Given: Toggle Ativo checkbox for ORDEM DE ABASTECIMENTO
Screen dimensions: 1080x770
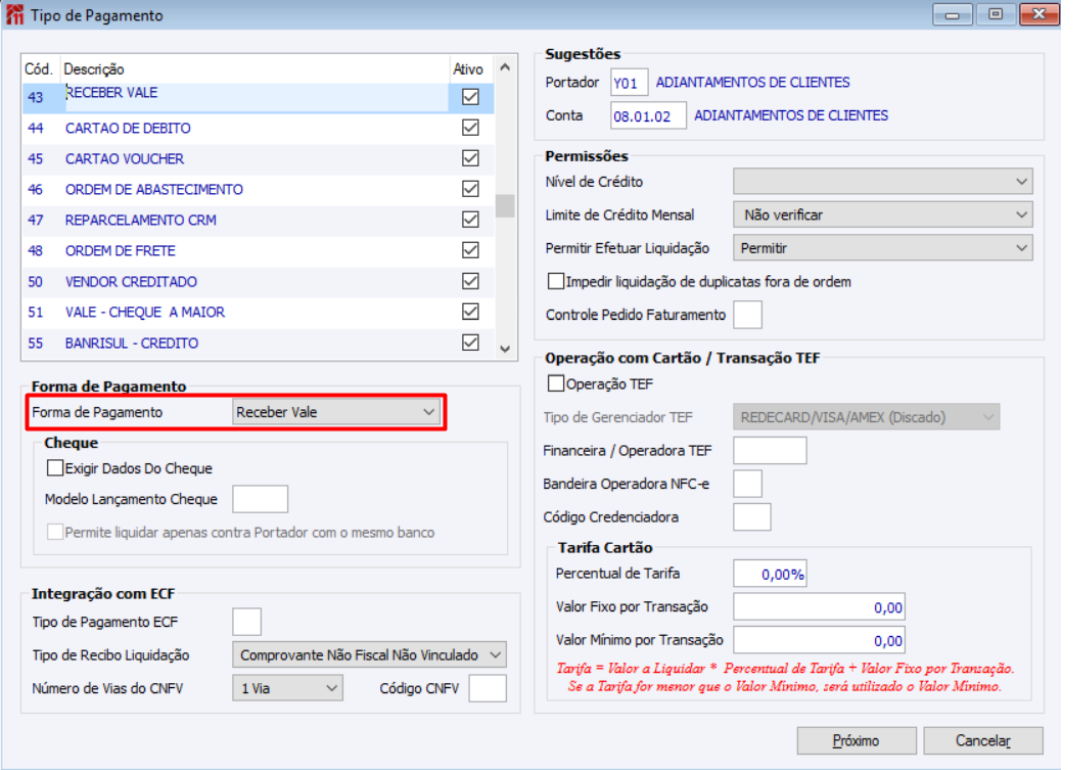Looking at the screenshot, I should pyautogui.click(x=470, y=189).
